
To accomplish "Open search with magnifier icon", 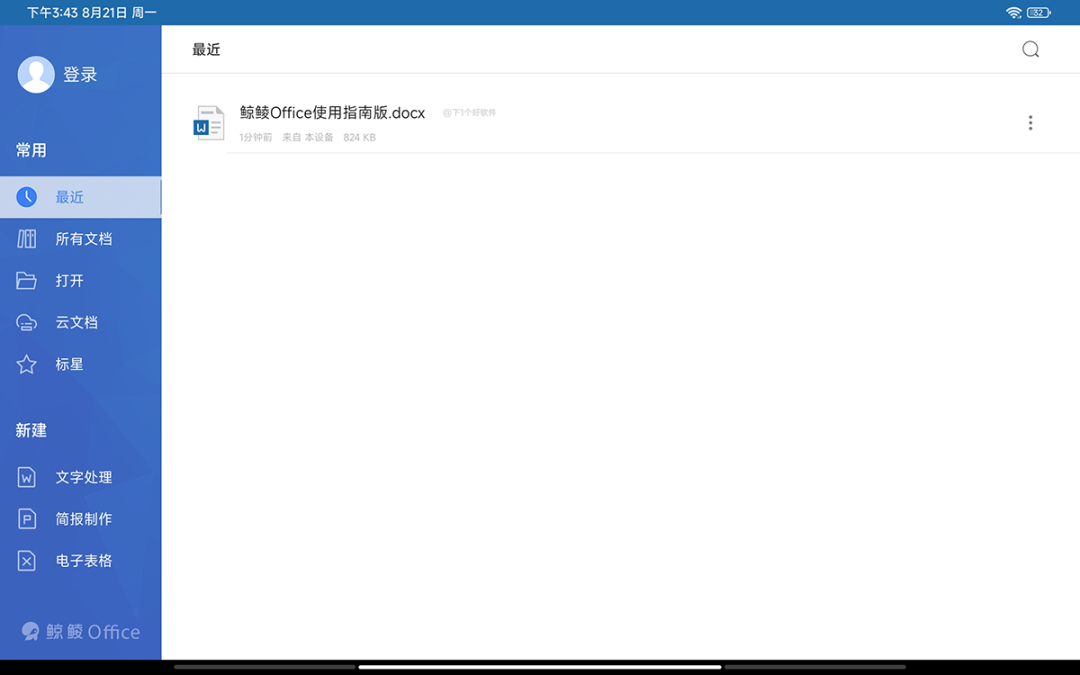I will pyautogui.click(x=1030, y=49).
